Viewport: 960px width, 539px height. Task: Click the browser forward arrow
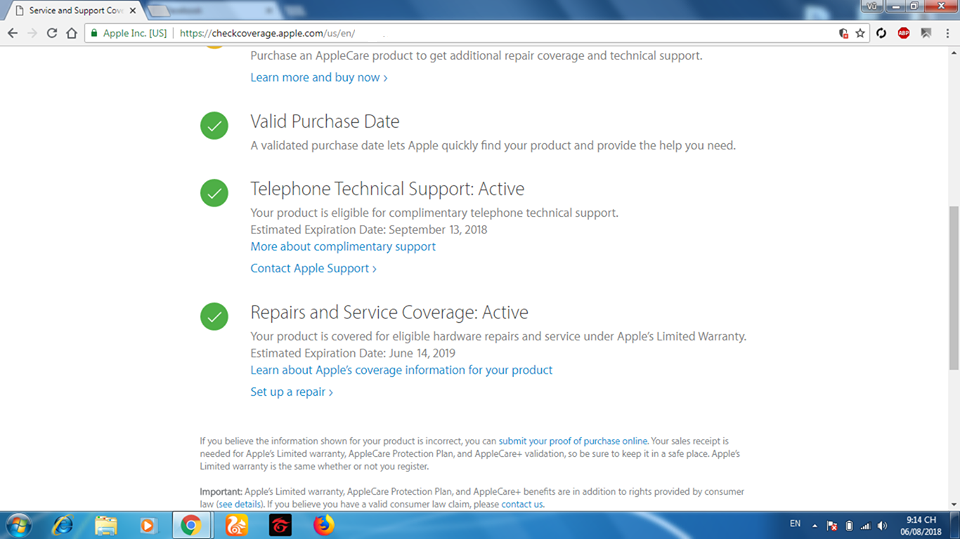[x=32, y=33]
